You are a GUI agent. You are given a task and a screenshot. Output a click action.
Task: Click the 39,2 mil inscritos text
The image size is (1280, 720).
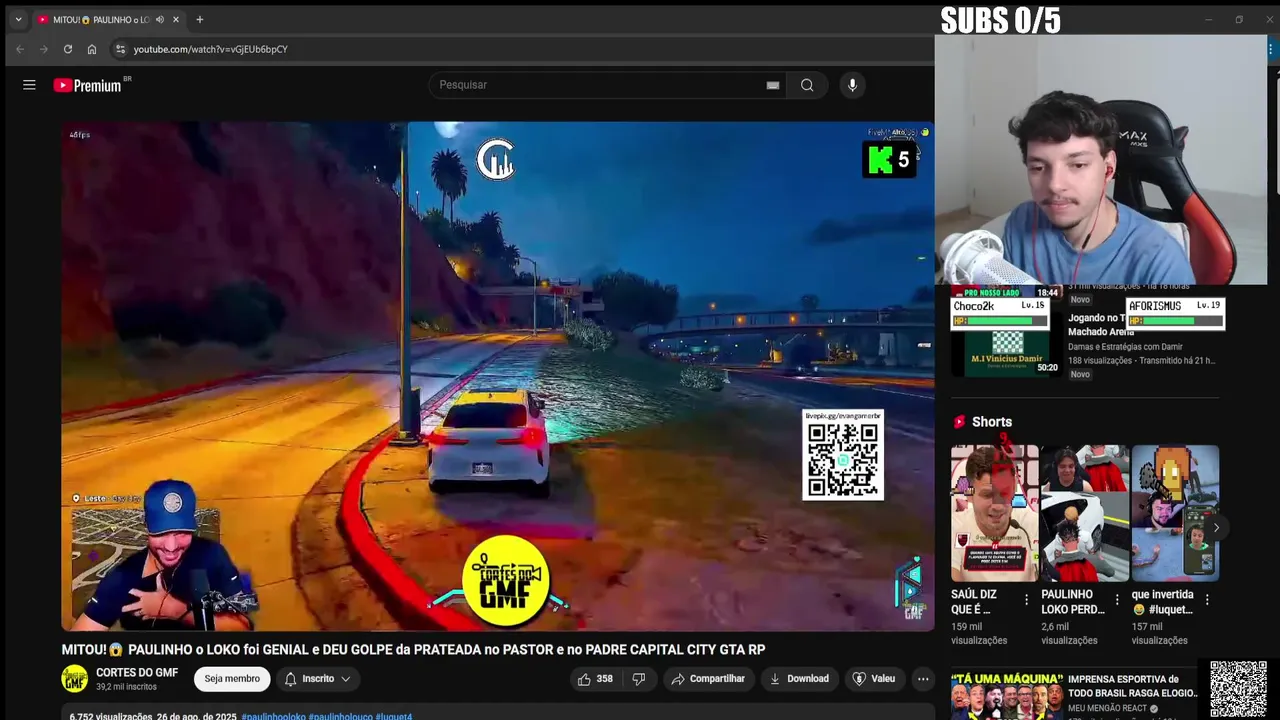click(x=126, y=687)
